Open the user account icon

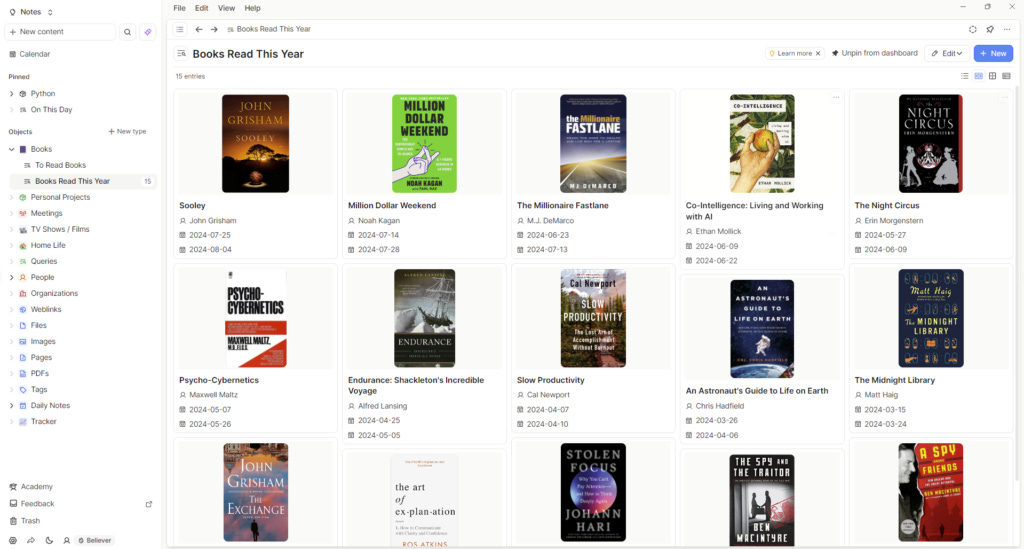[67, 541]
